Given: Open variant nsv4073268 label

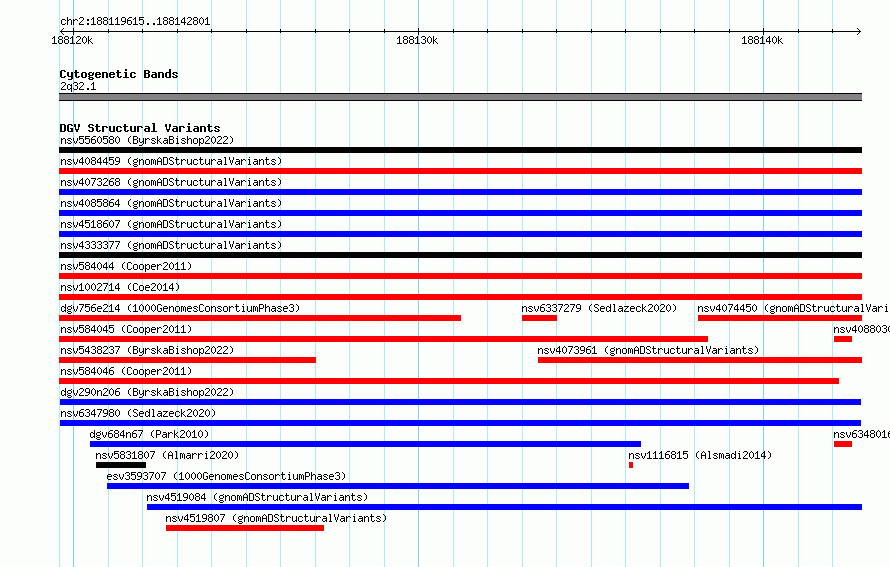Looking at the screenshot, I should (171, 182).
